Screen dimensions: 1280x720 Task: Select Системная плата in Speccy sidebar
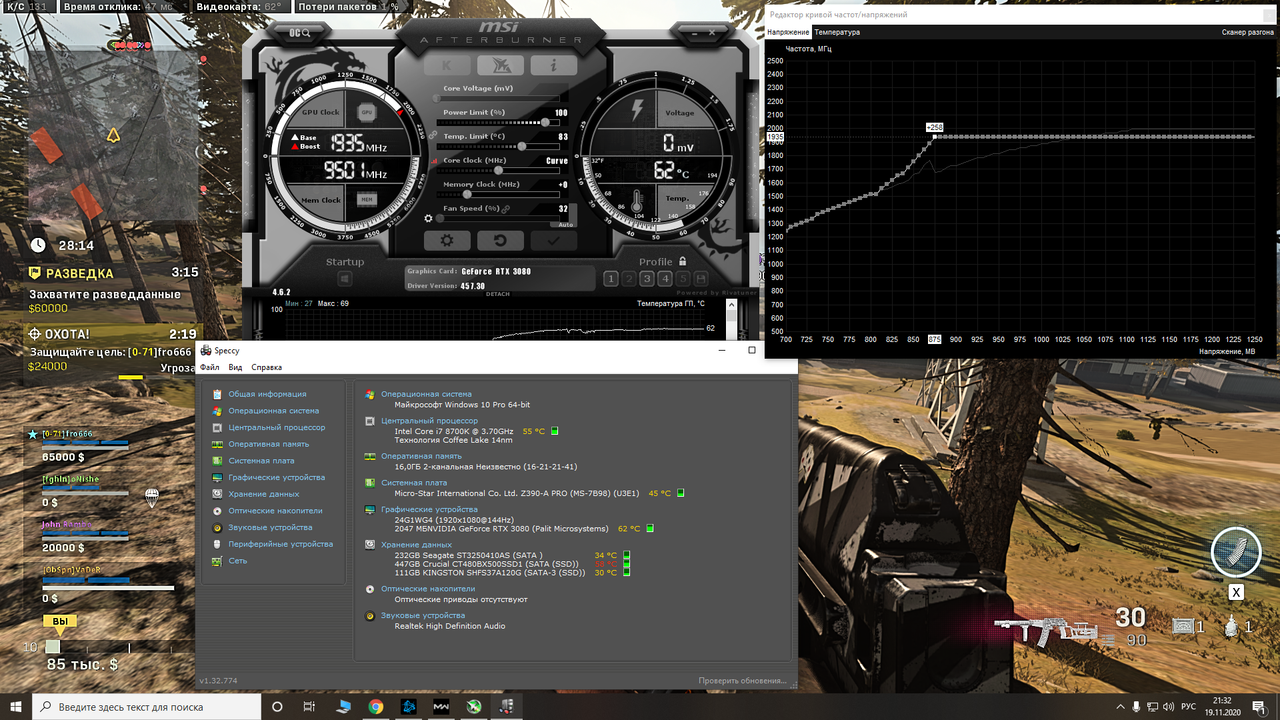(261, 461)
